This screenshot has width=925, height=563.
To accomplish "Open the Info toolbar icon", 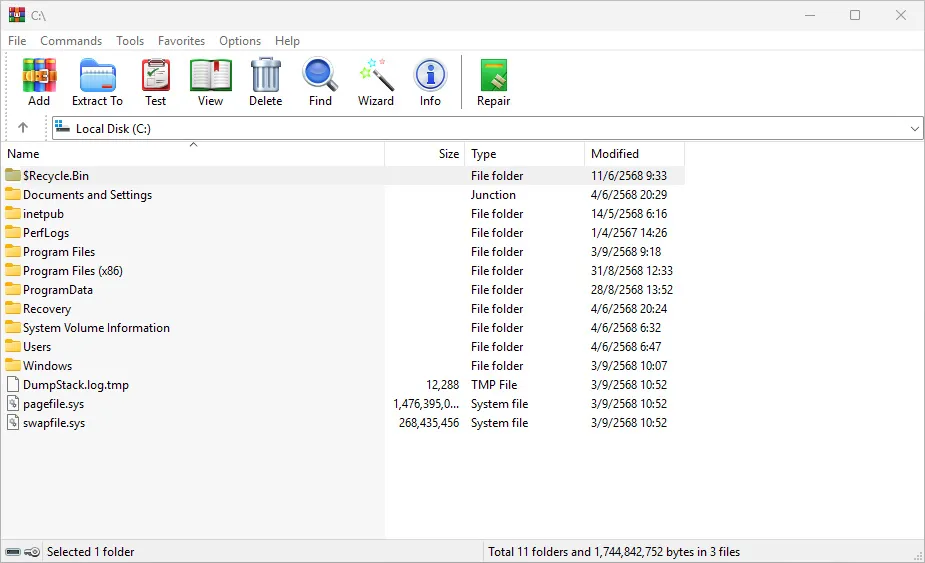I will pyautogui.click(x=430, y=76).
